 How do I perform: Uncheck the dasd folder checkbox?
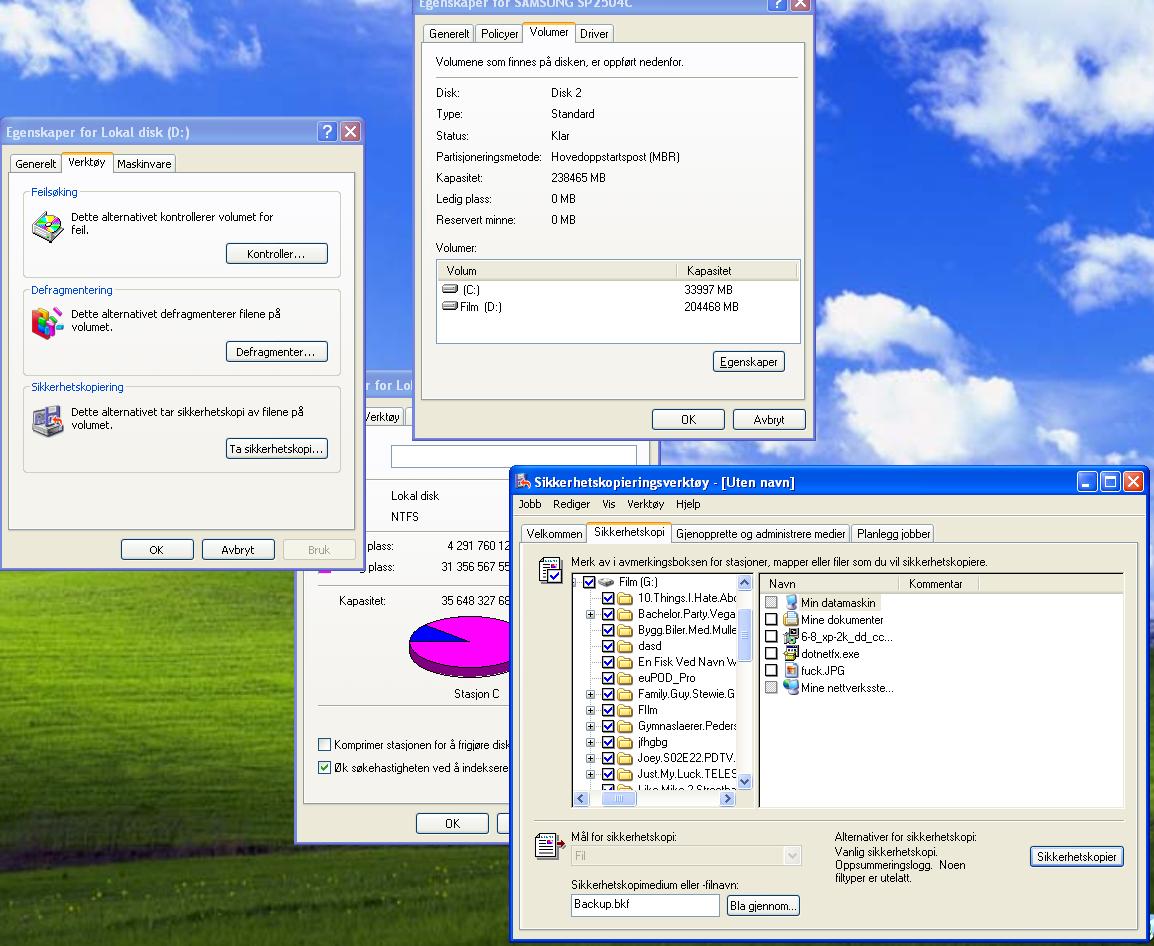click(608, 646)
